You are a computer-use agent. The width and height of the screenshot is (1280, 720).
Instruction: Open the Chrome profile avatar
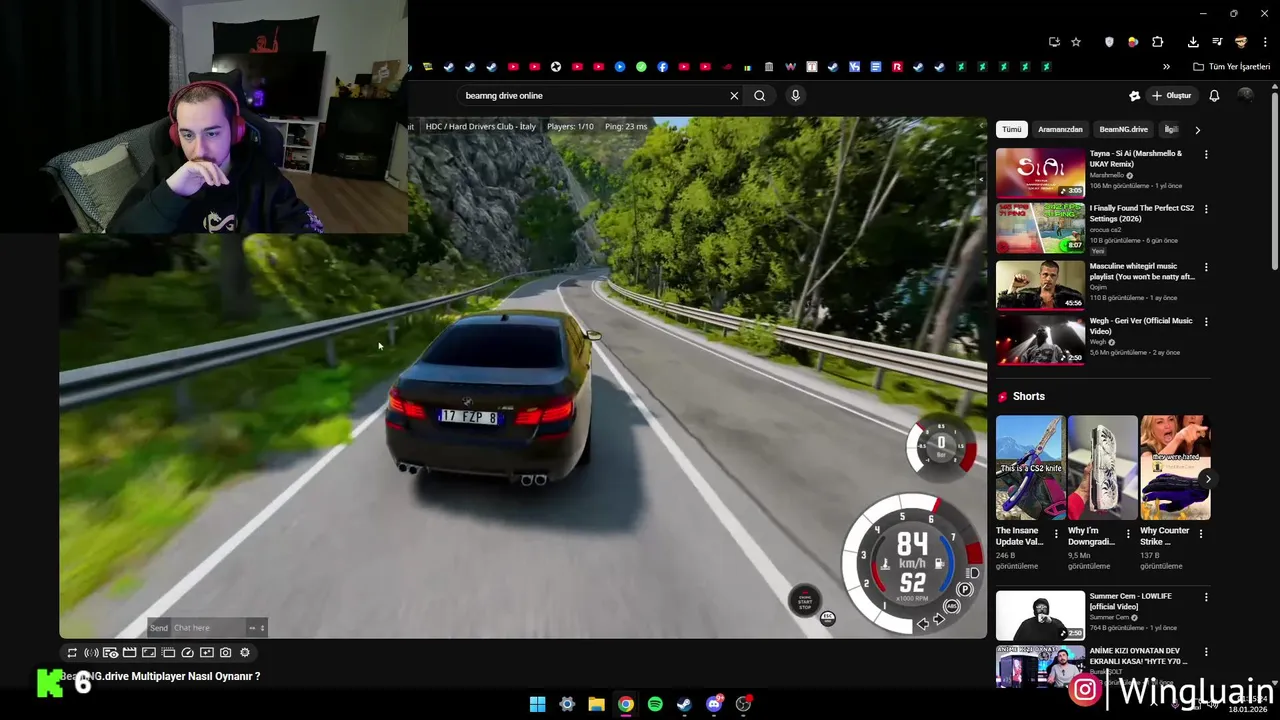click(x=1241, y=42)
